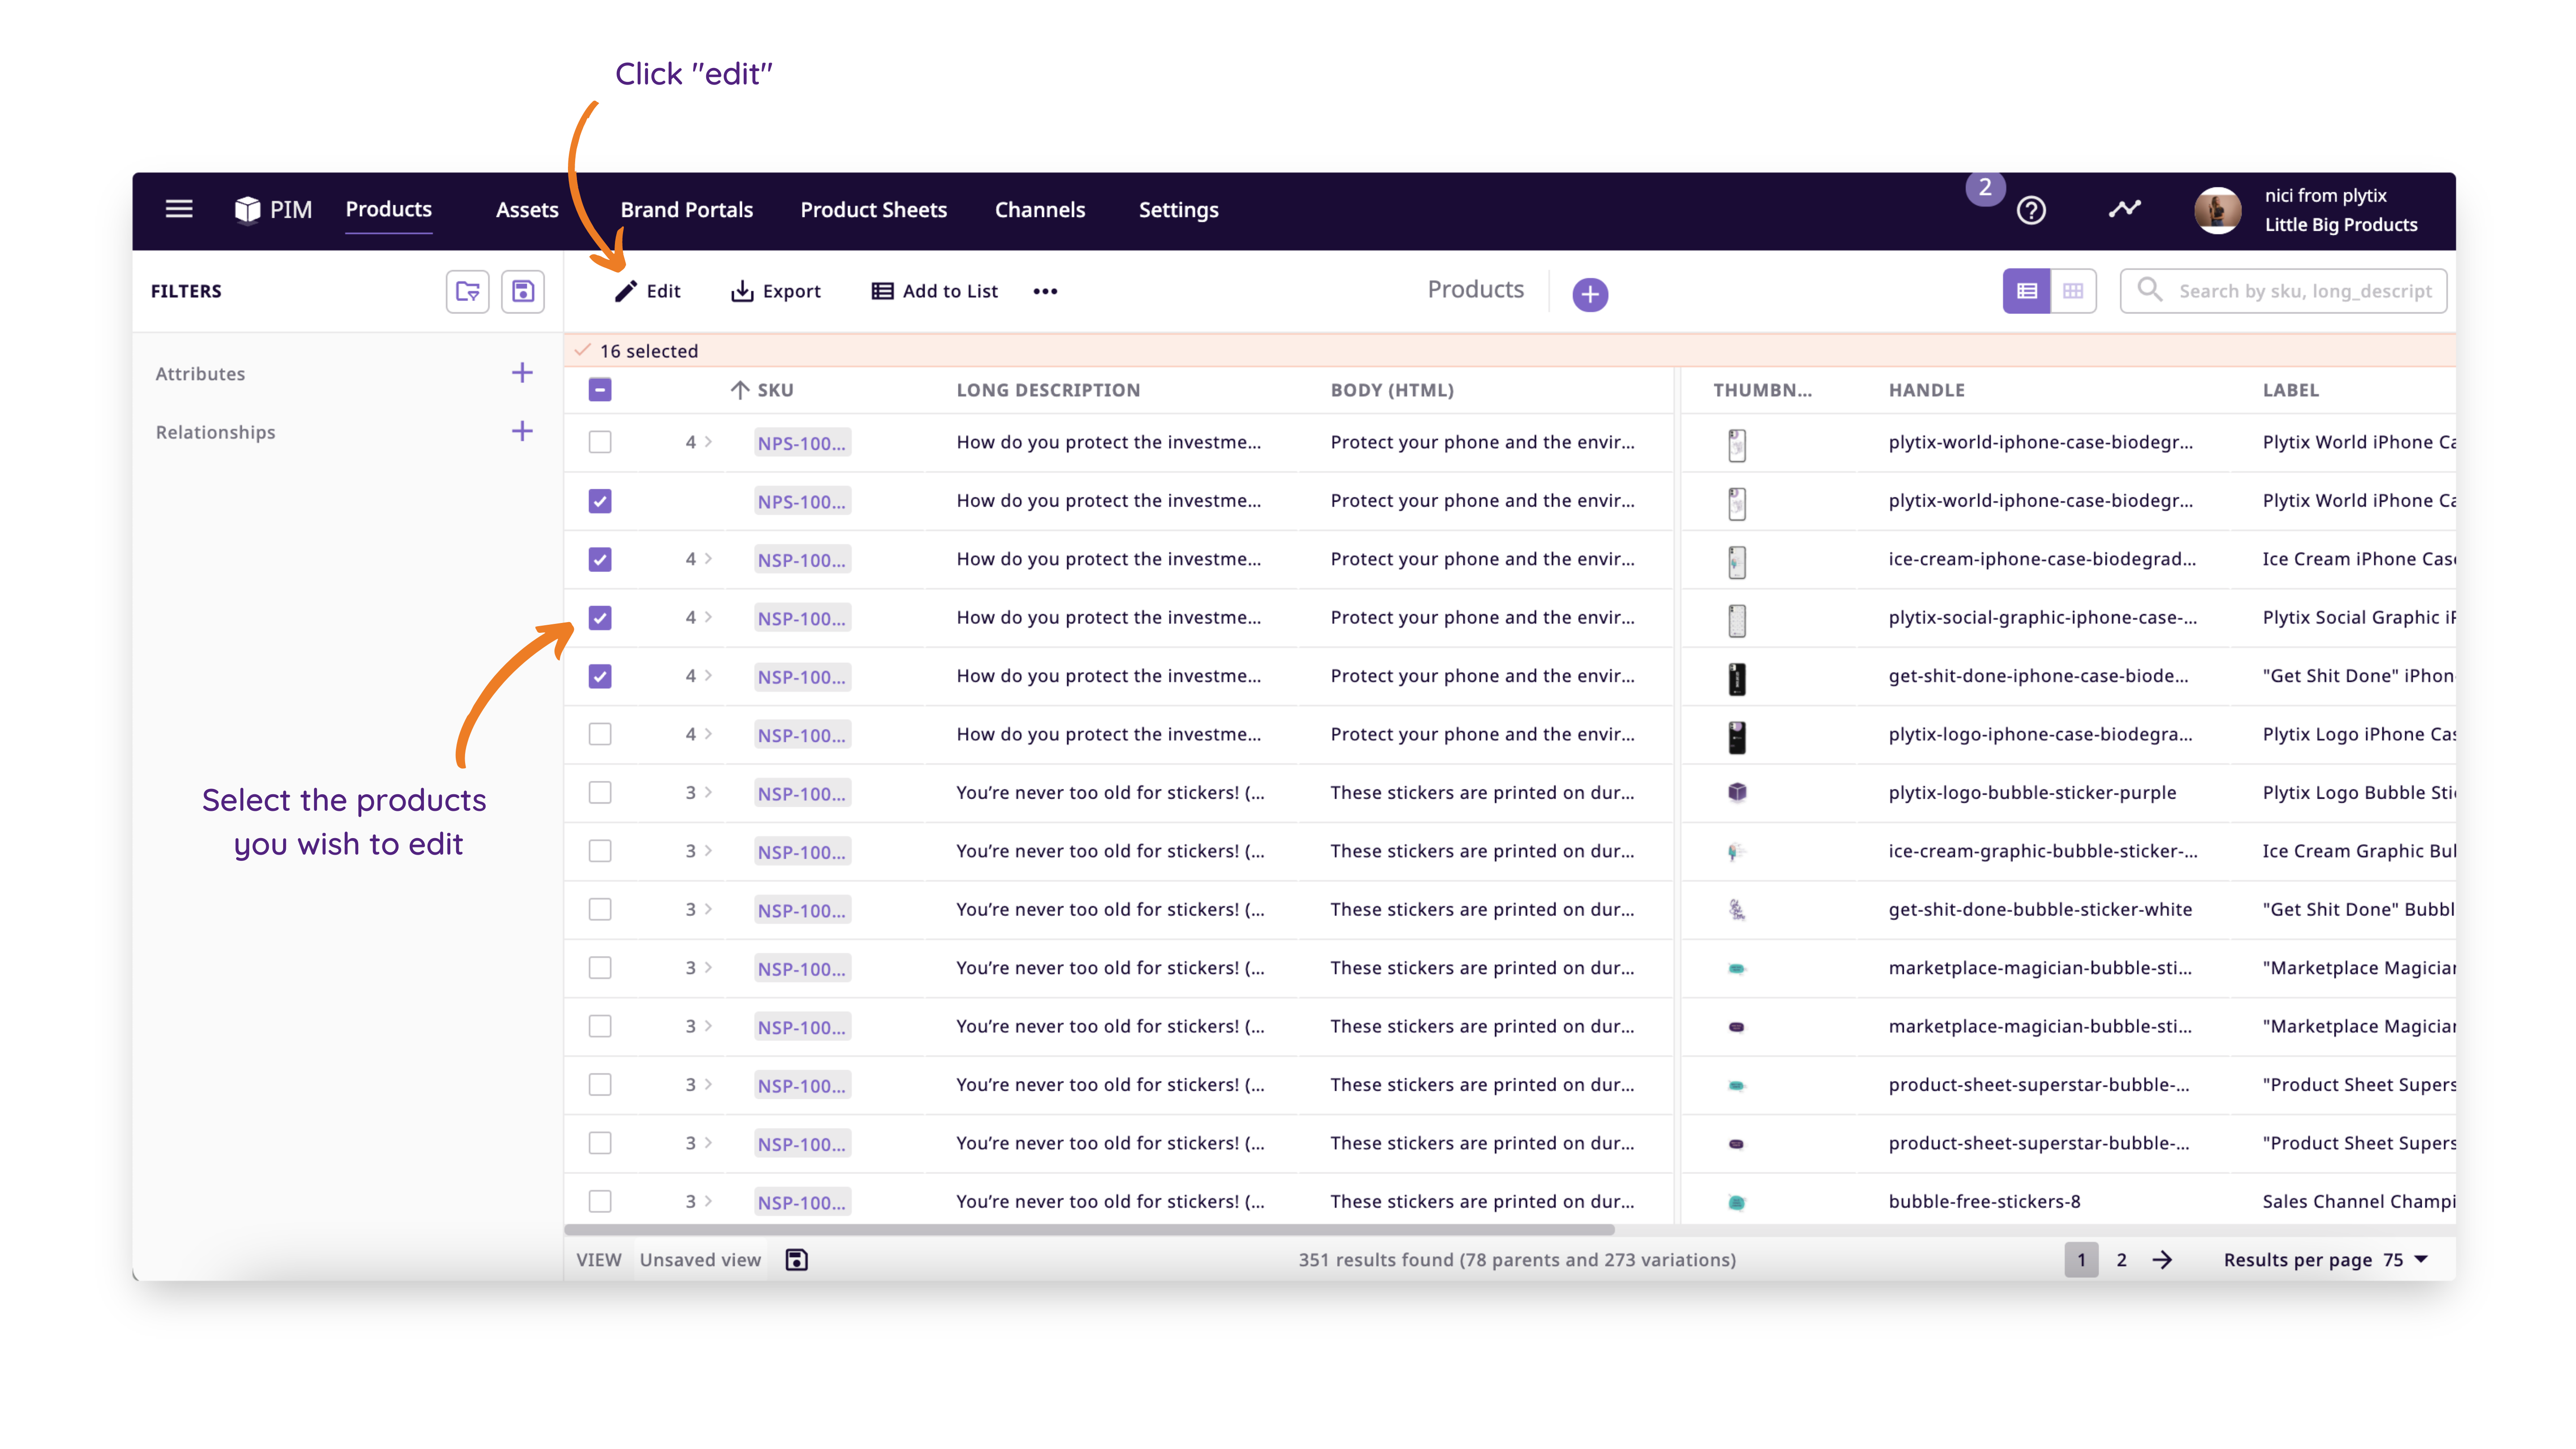Click the Edit button
The width and height of the screenshot is (2576, 1449).
pyautogui.click(x=648, y=291)
